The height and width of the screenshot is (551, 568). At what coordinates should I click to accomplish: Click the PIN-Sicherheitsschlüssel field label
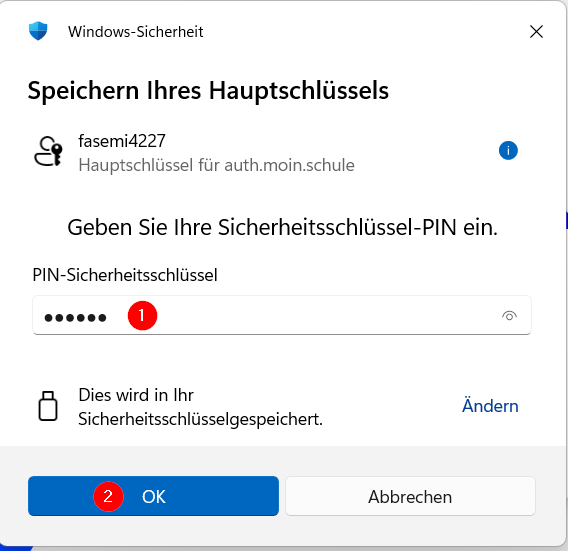tap(125, 275)
